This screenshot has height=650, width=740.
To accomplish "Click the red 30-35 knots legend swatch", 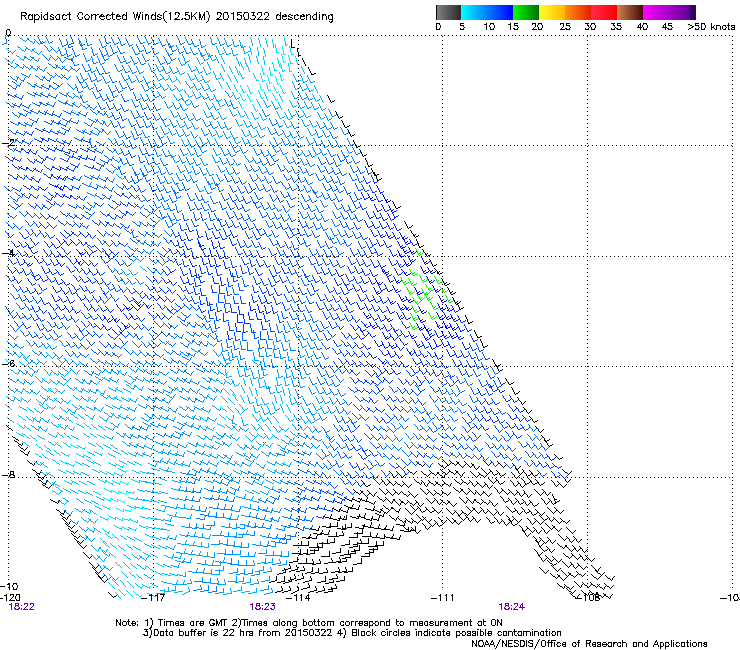I will (604, 12).
